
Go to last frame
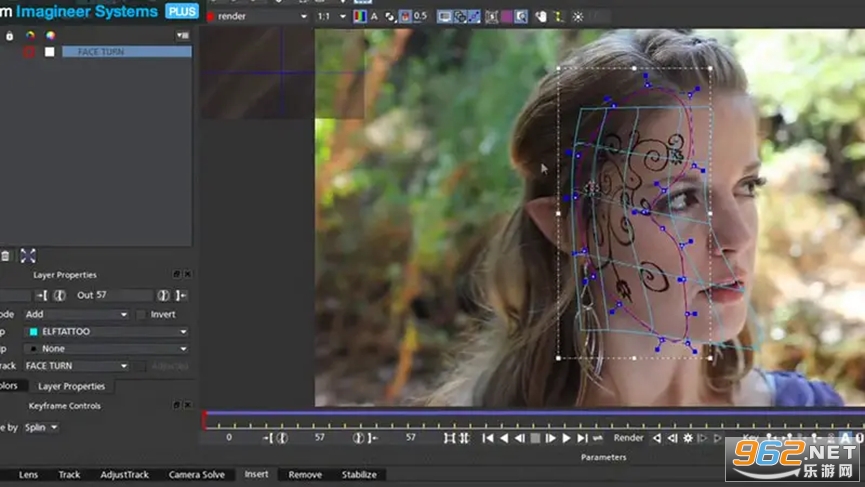582,438
